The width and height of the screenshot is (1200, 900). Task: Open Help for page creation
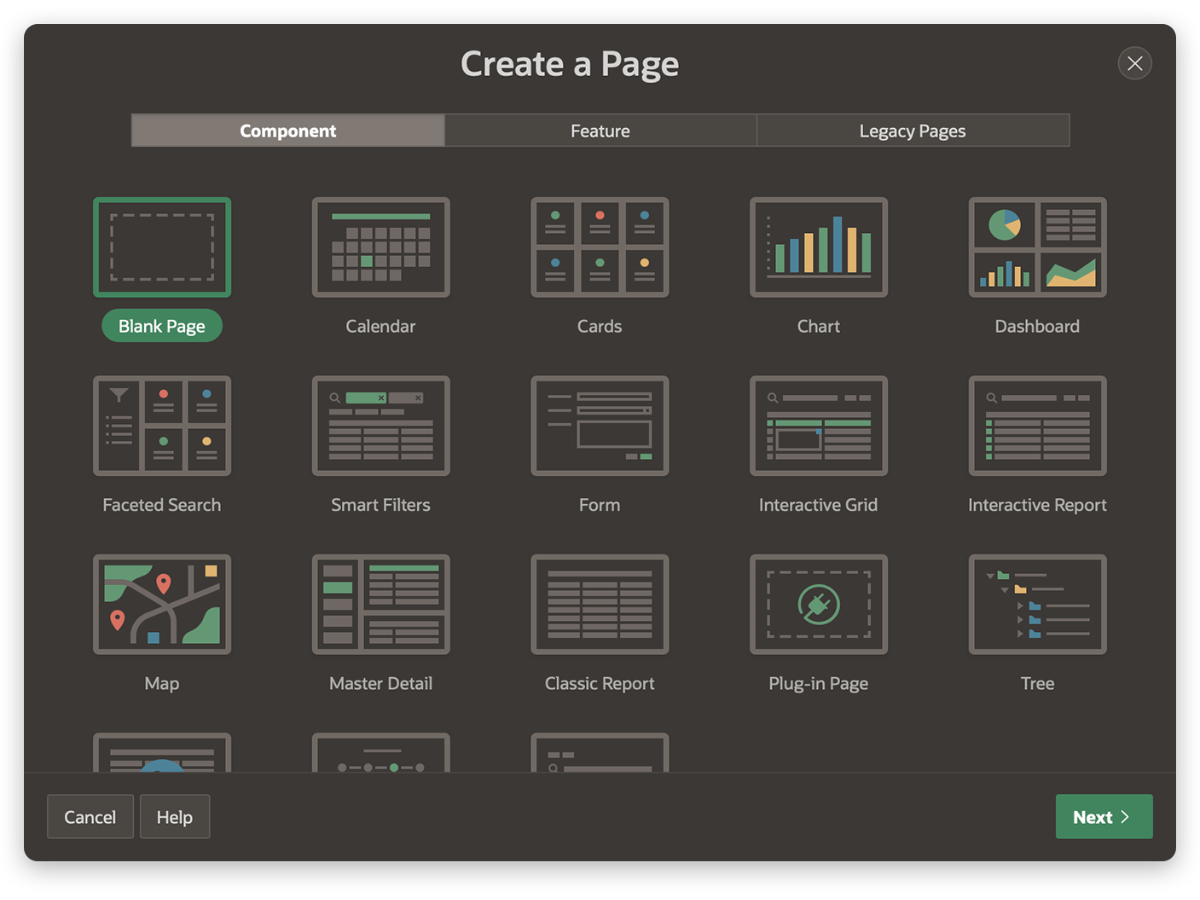[175, 817]
